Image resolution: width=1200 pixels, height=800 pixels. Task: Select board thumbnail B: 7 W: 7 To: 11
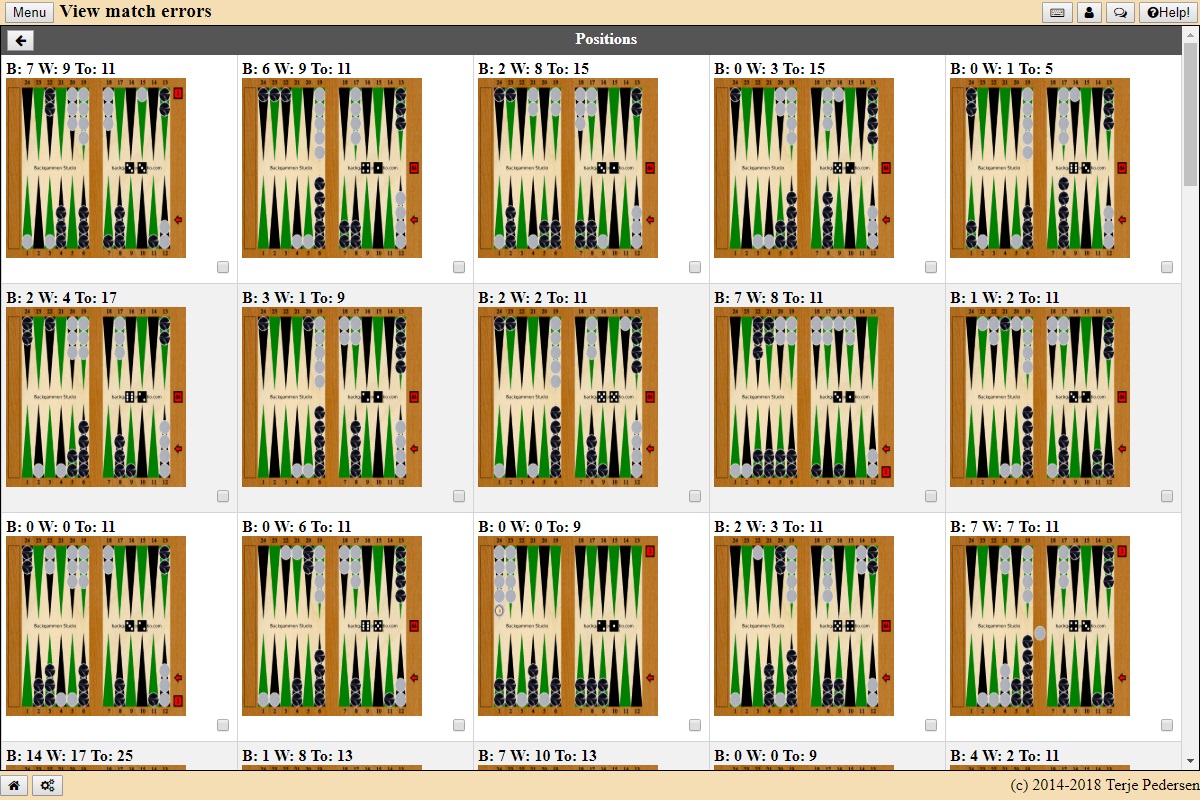coord(1040,626)
